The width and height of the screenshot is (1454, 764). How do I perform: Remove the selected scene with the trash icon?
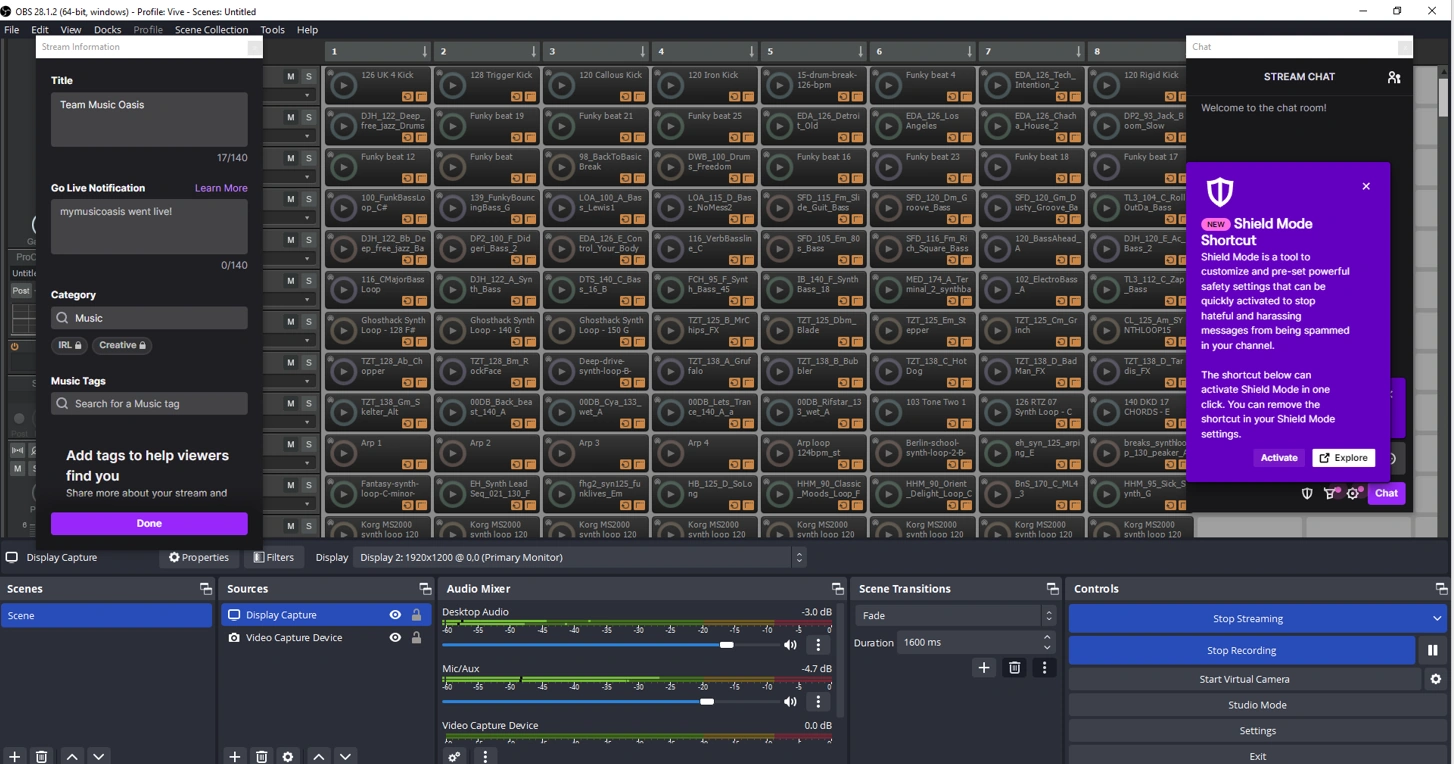41,757
